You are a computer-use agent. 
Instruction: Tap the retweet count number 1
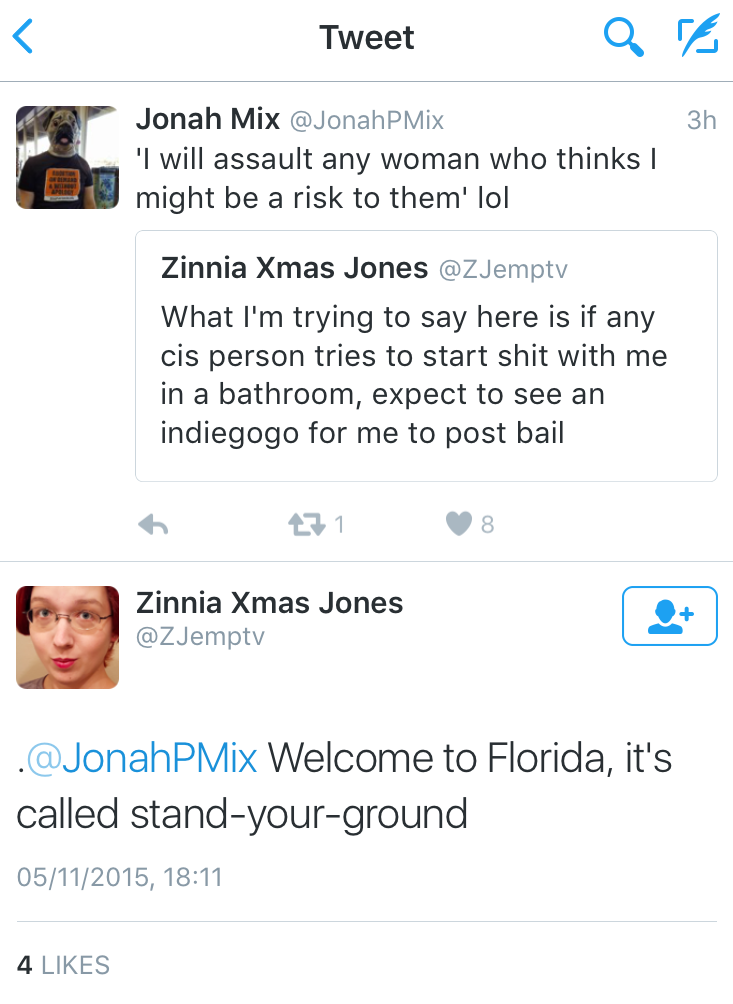pos(339,525)
